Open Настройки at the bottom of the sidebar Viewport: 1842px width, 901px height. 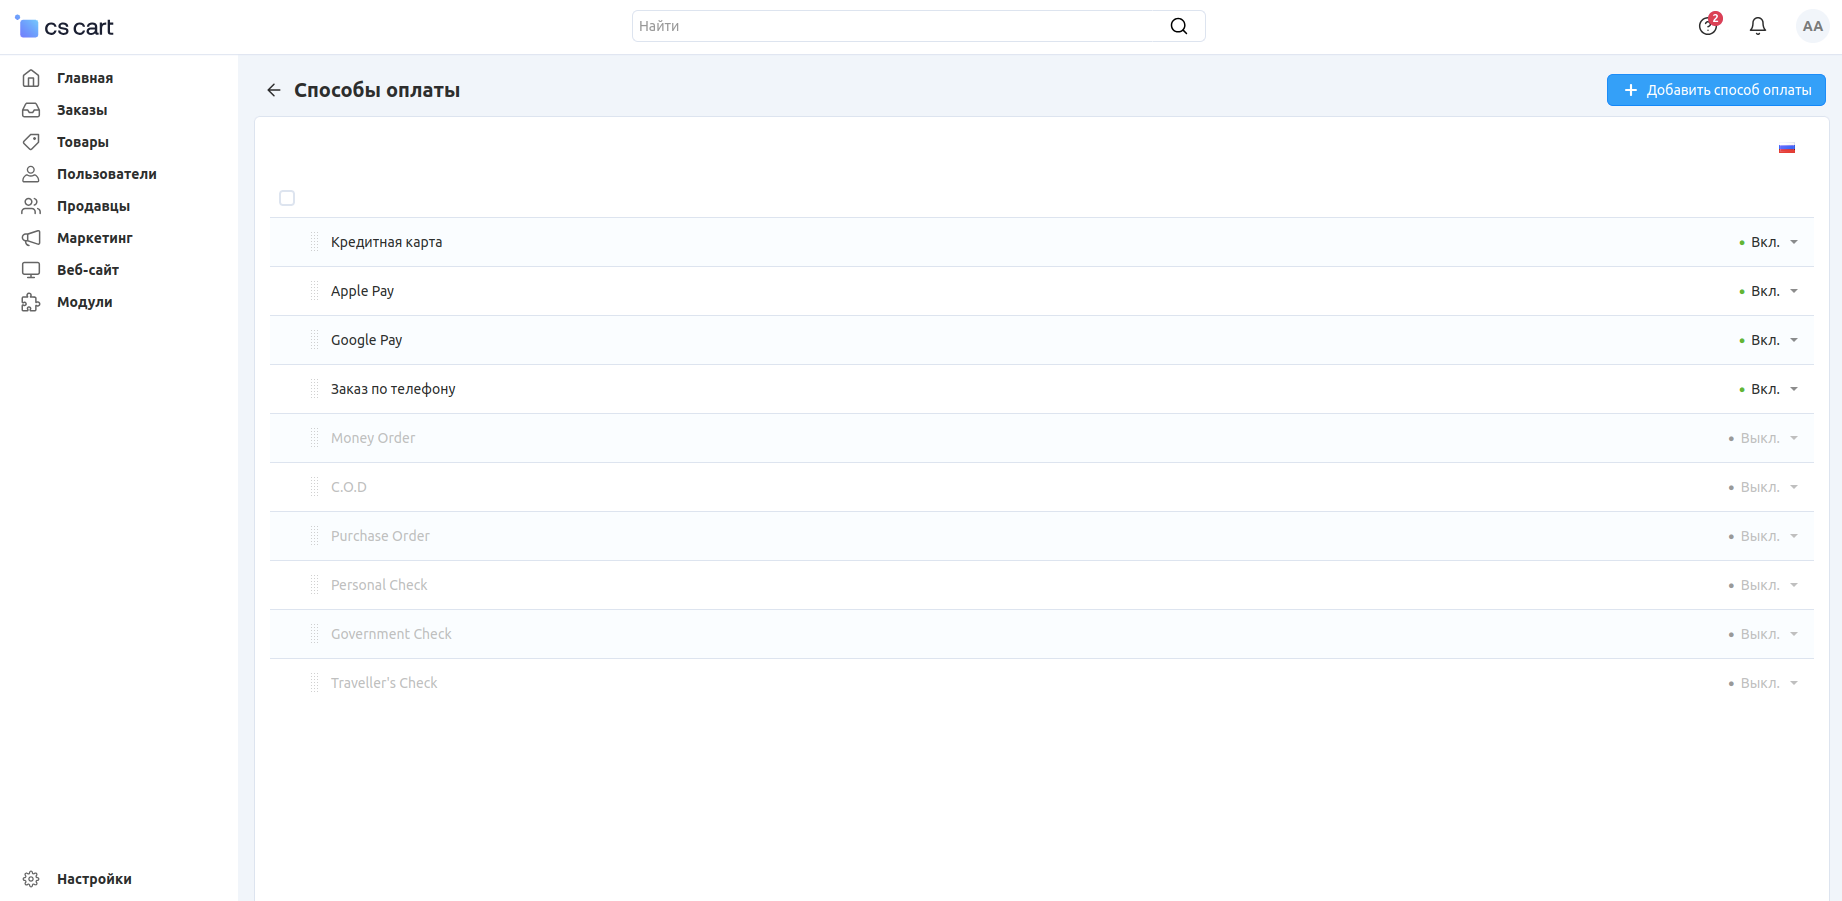tap(94, 879)
